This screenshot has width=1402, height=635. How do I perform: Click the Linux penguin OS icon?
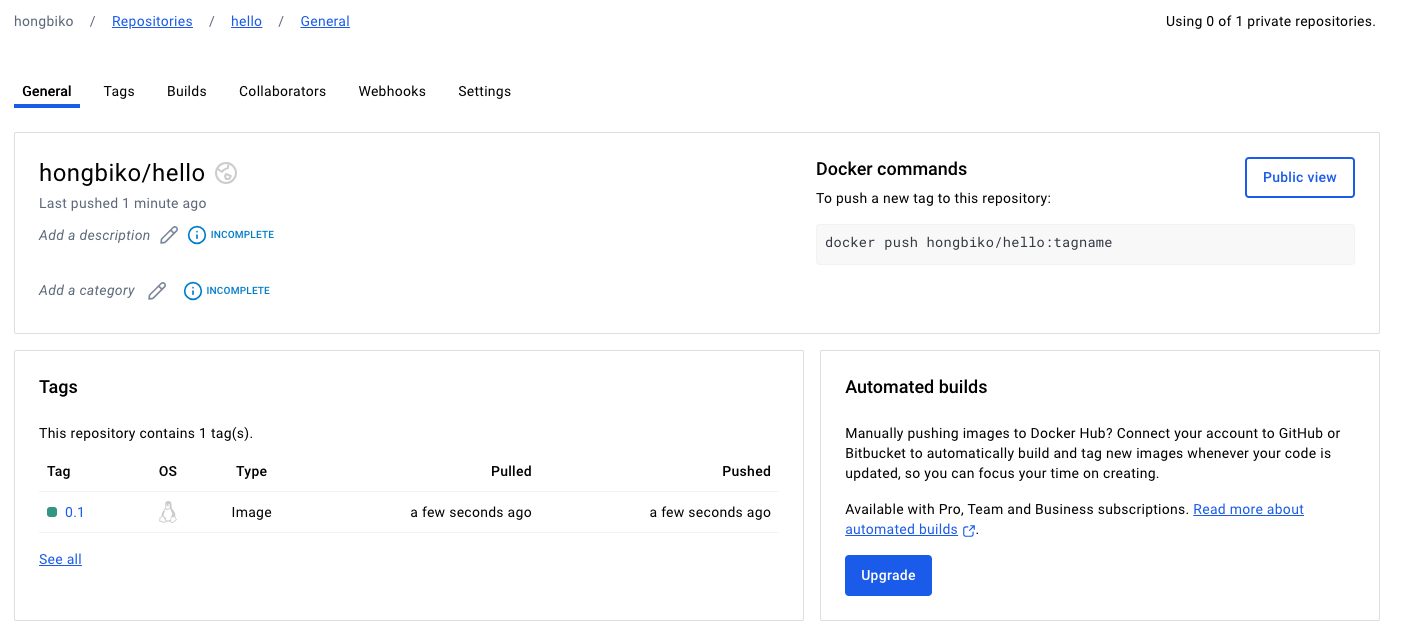coord(168,512)
